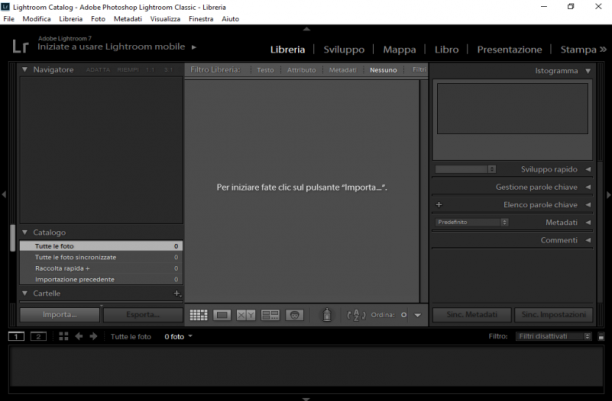This screenshot has height=401, width=612.
Task: Expand the Elenco parole chiave panel
Action: (588, 205)
